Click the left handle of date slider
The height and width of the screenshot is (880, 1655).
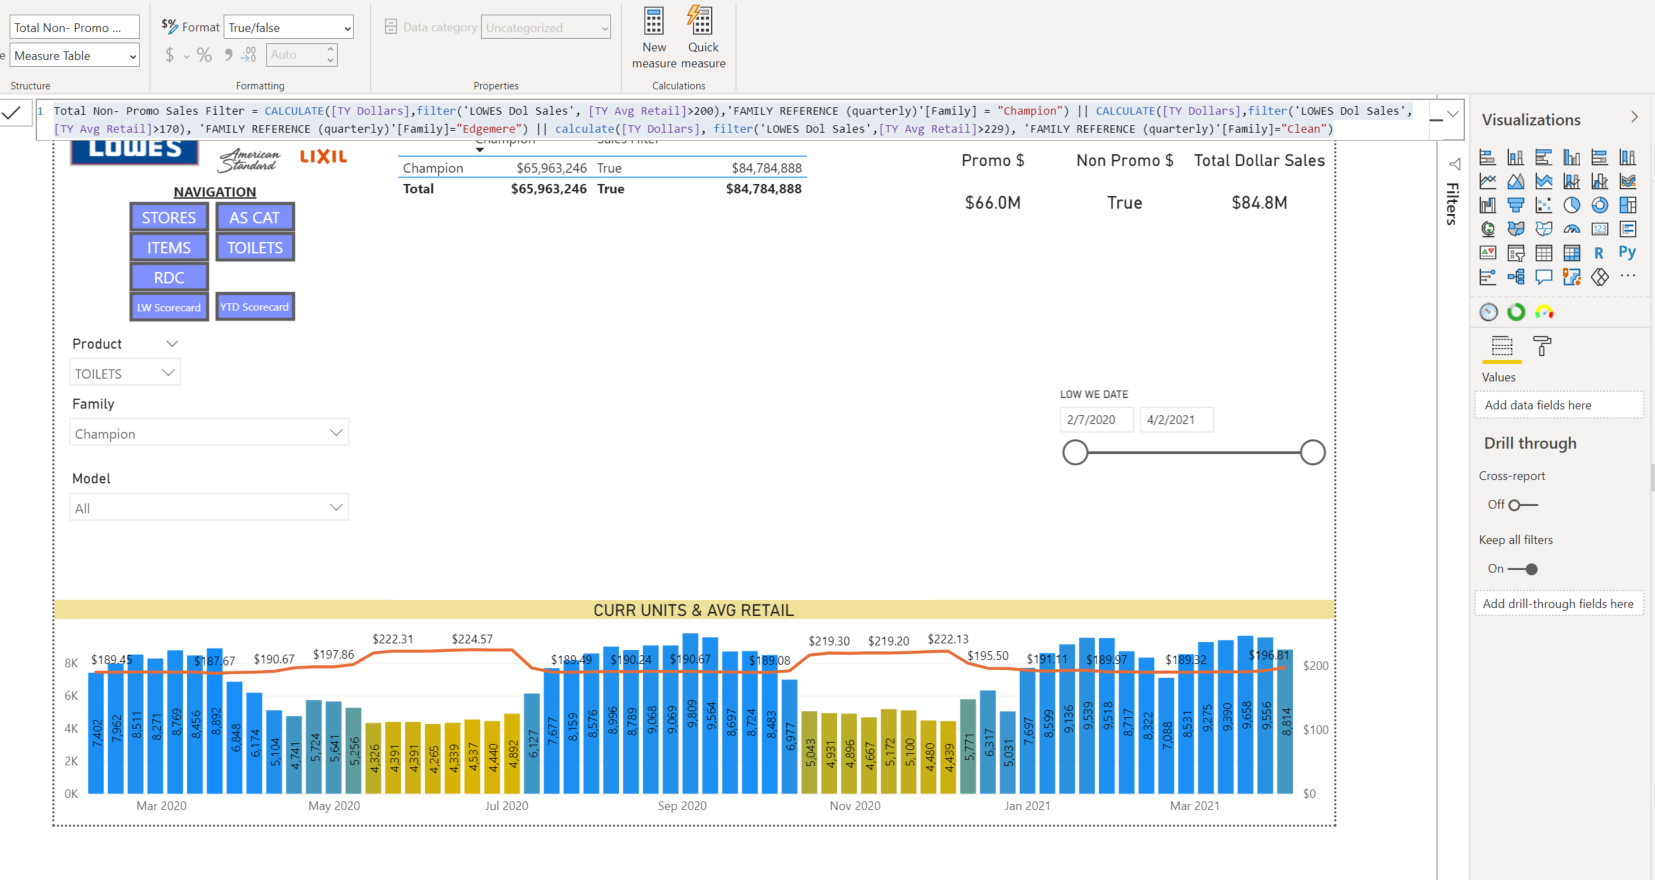pos(1075,452)
